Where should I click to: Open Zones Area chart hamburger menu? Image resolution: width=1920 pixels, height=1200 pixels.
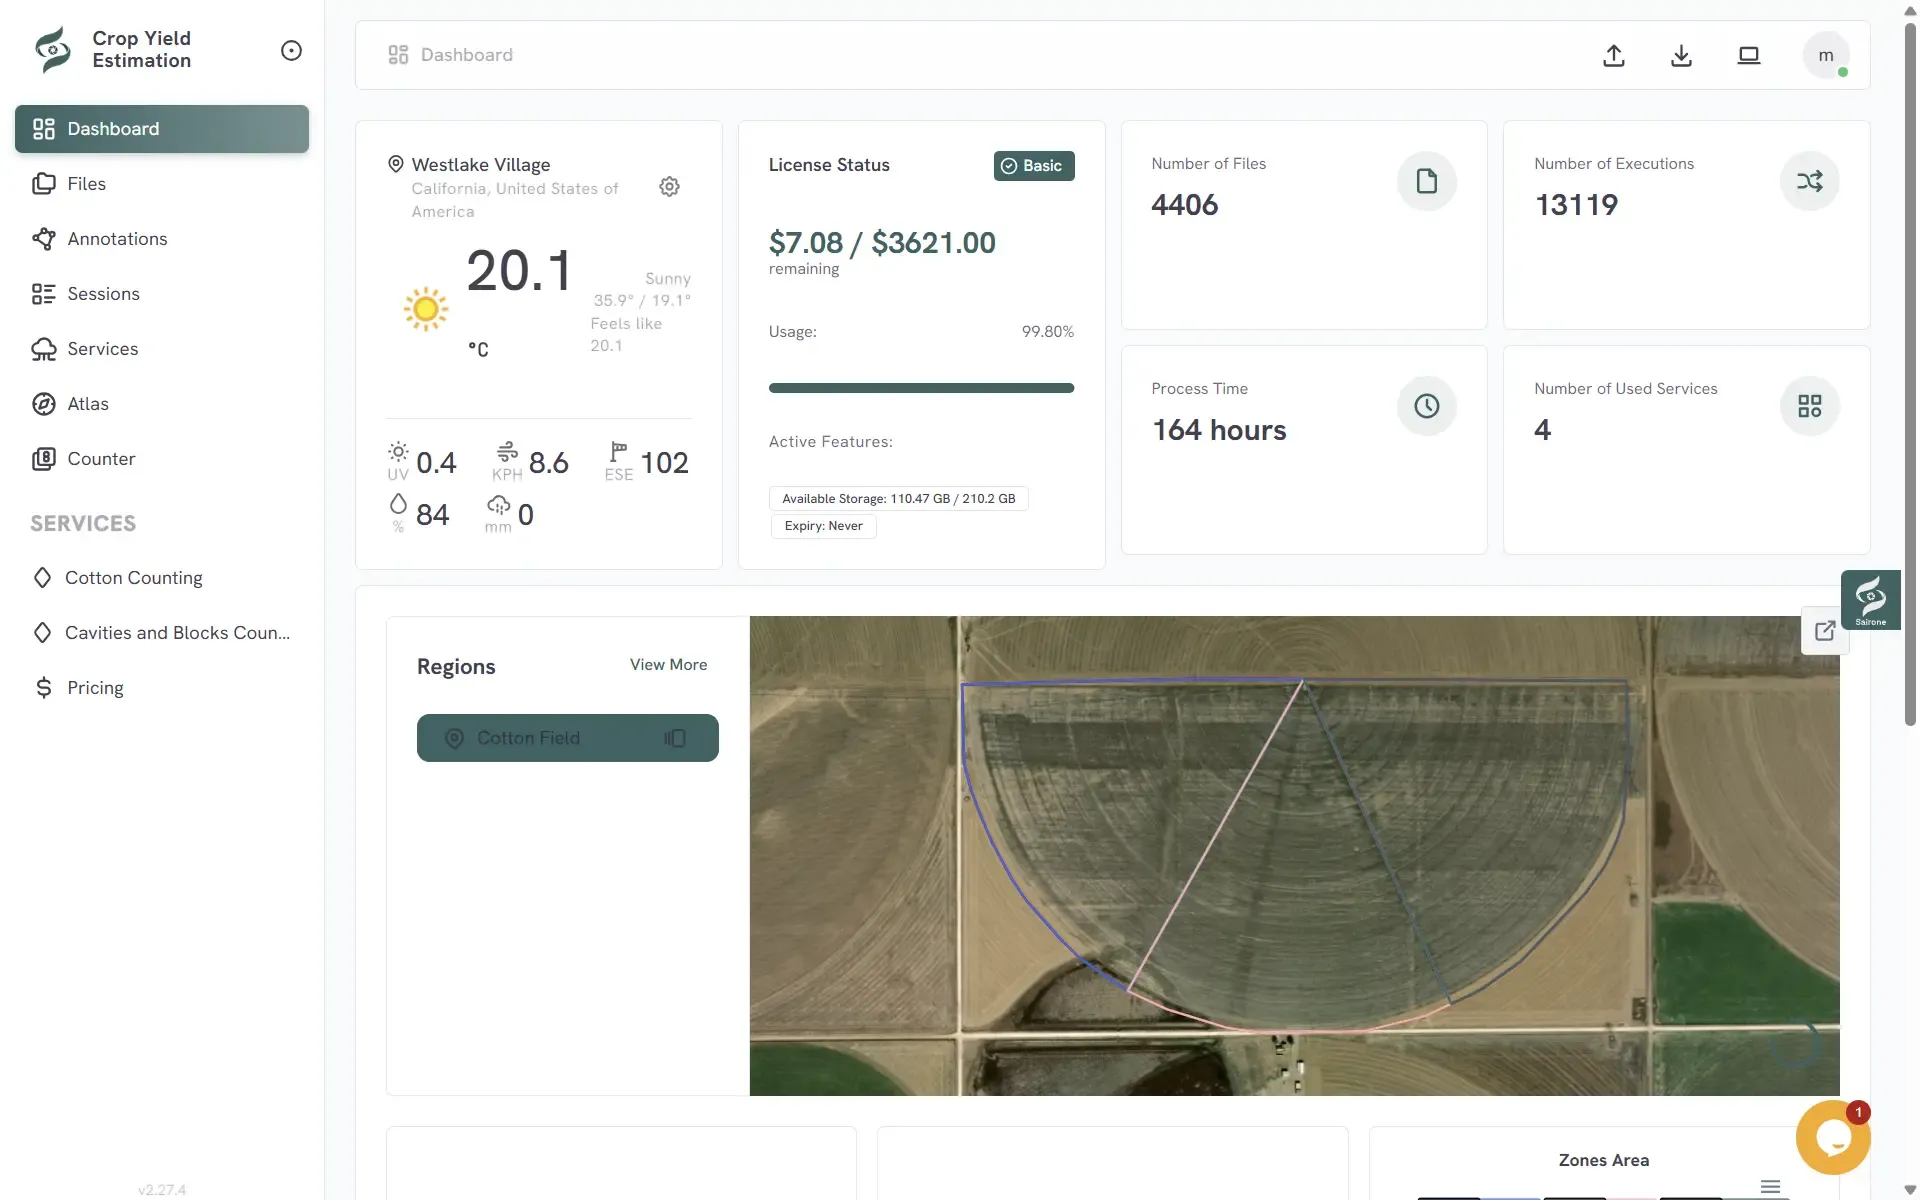[1770, 1187]
